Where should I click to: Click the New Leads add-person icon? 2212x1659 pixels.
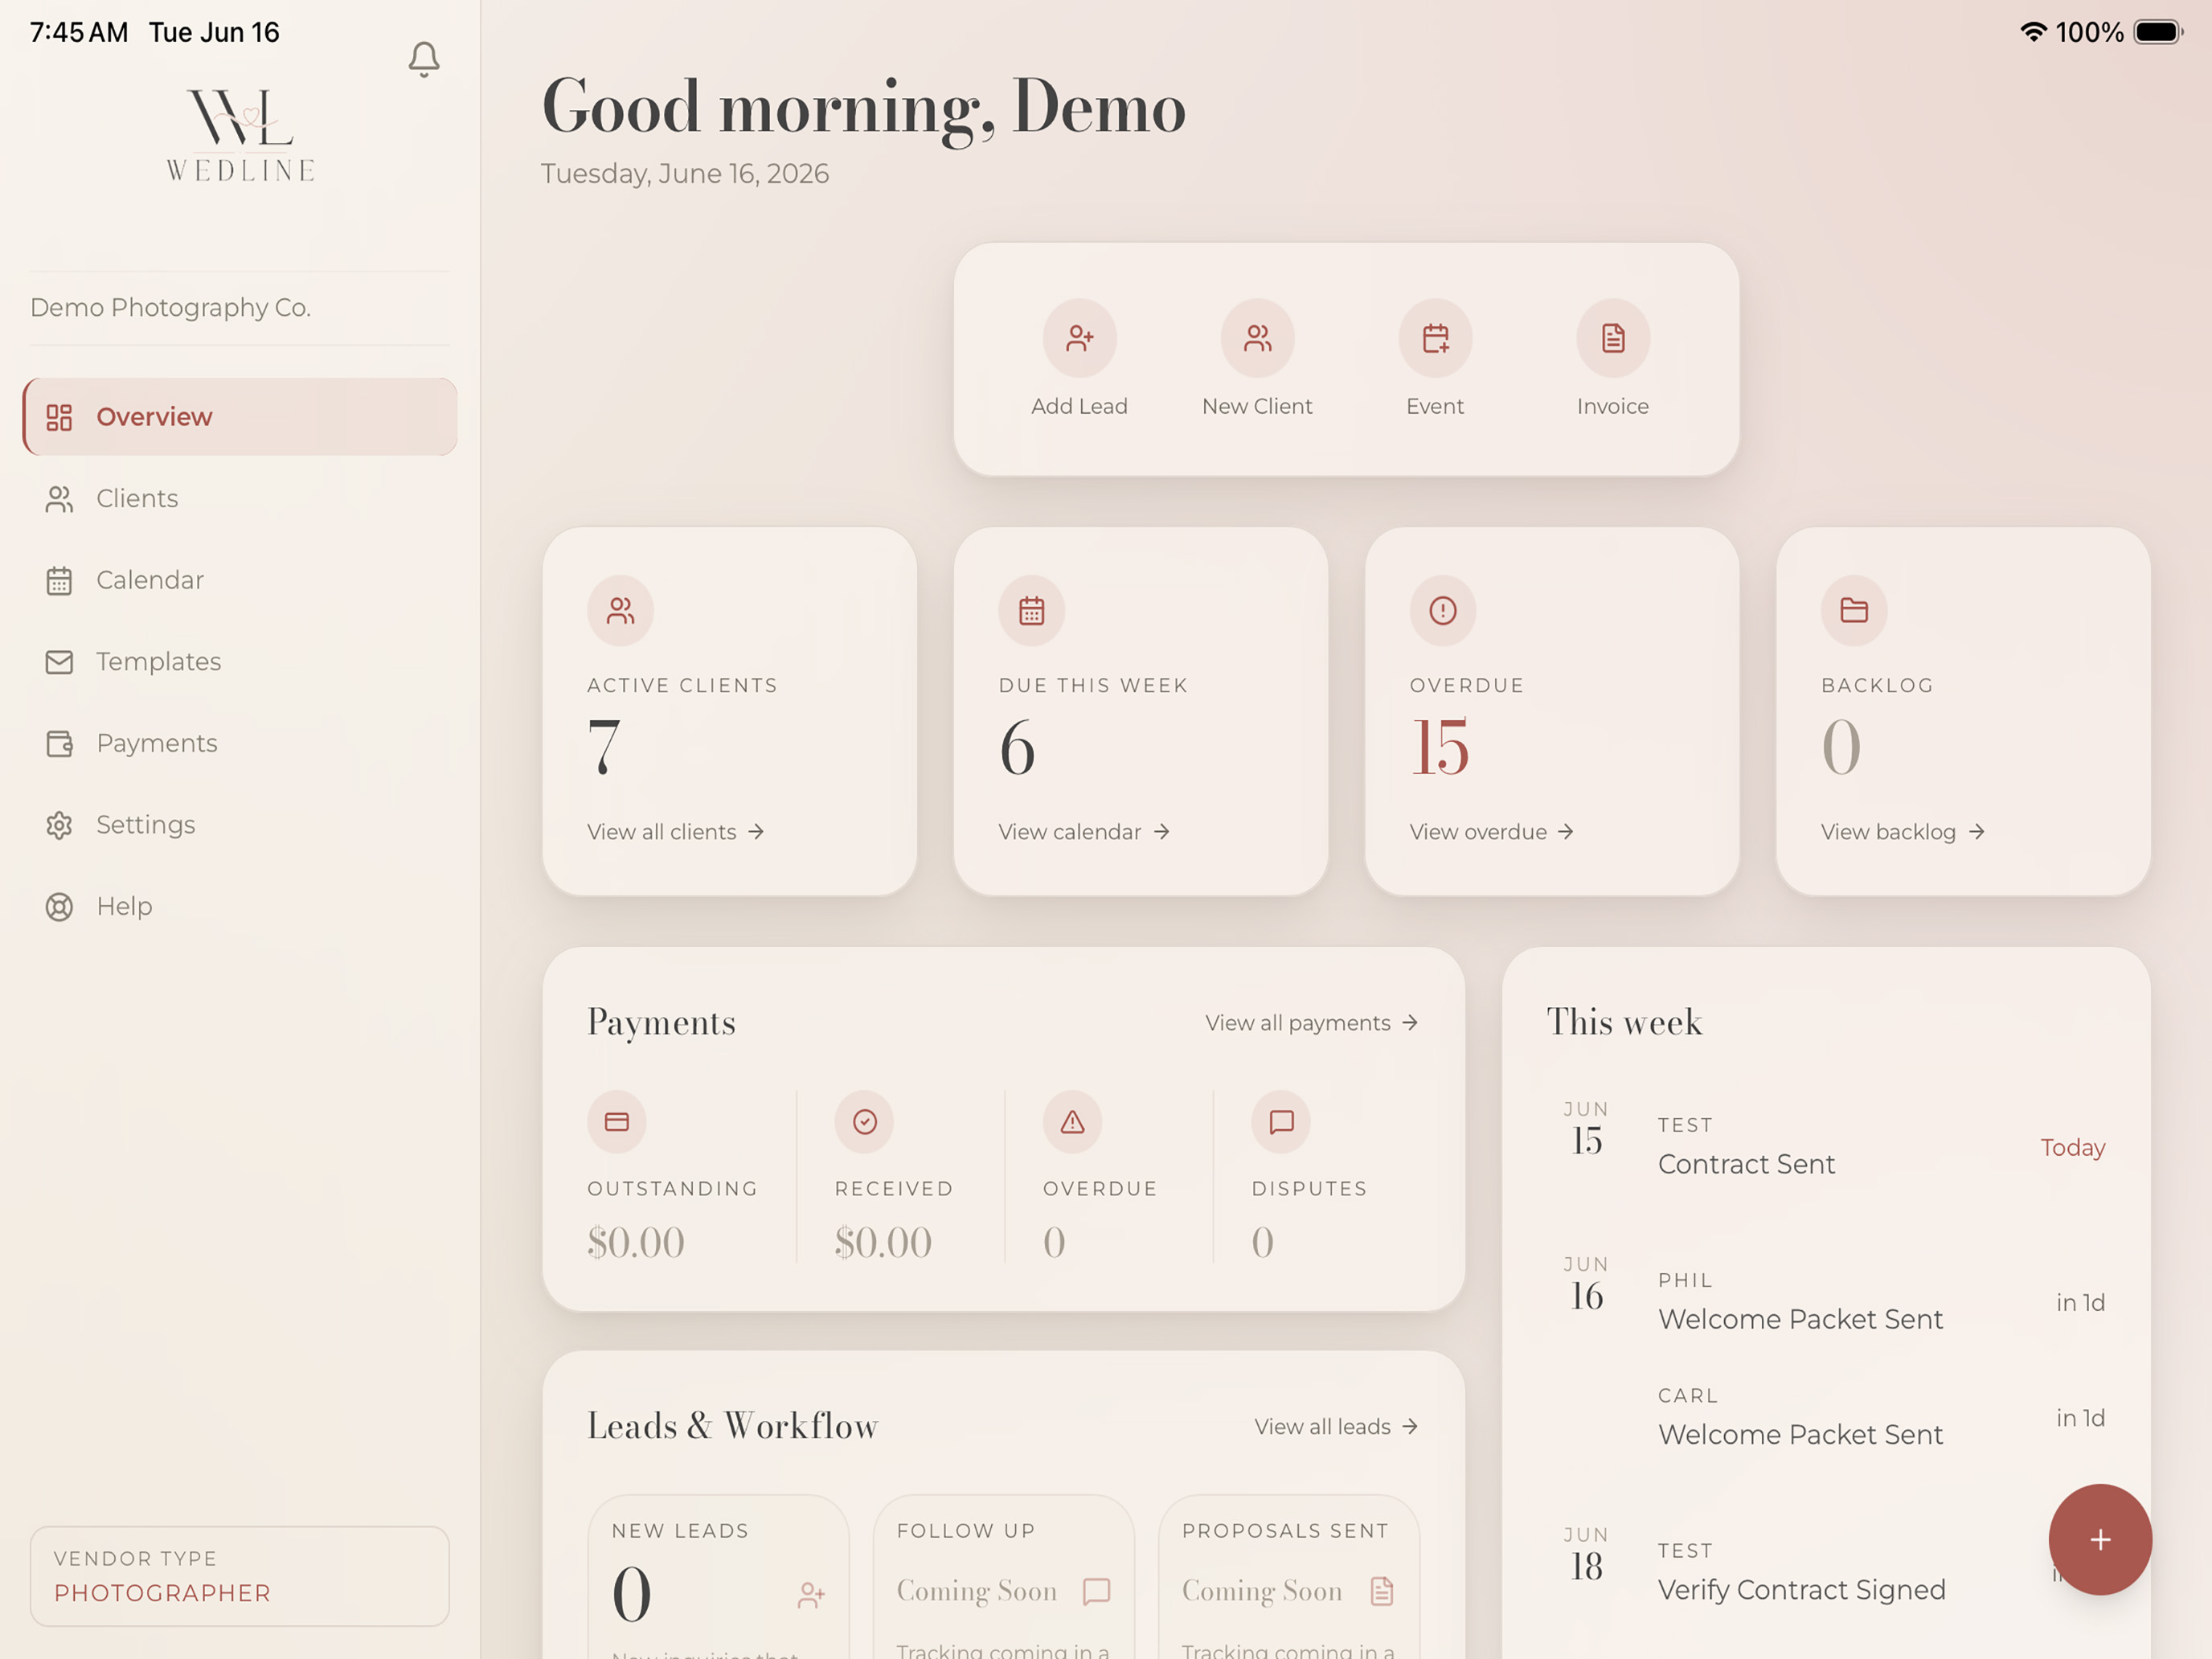(811, 1594)
